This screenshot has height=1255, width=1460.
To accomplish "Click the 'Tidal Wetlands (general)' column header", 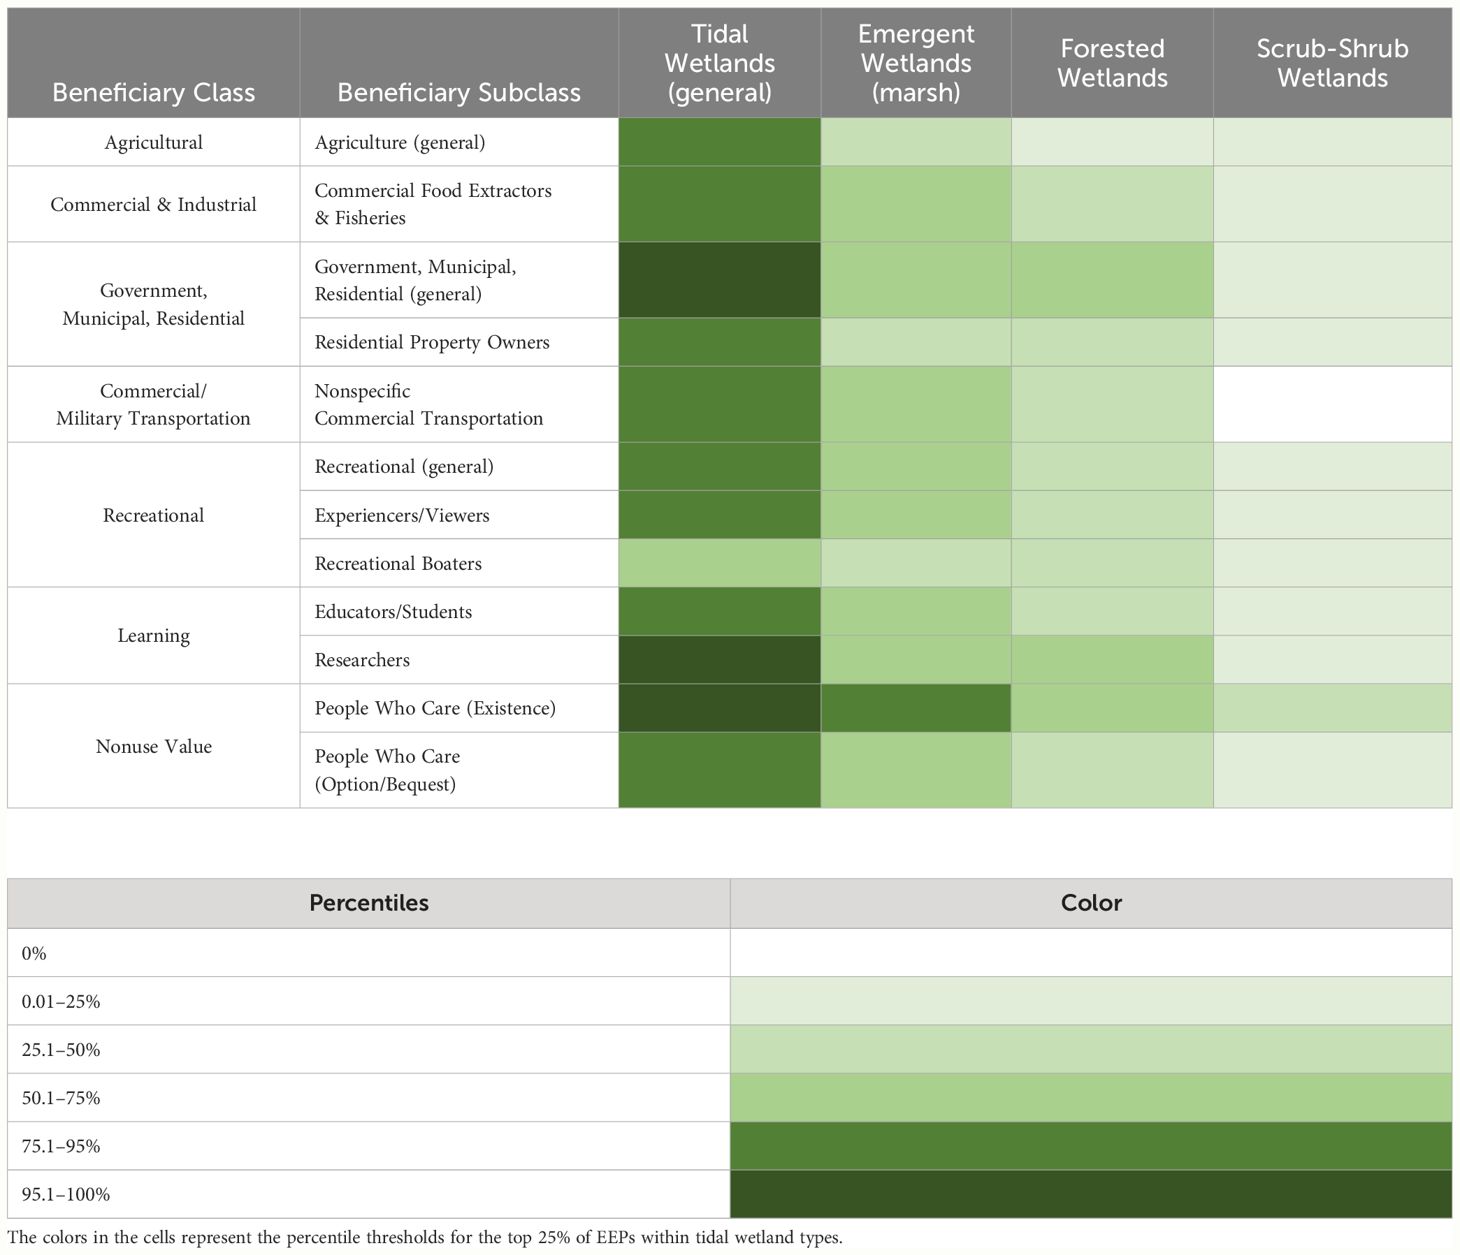I will click(x=720, y=63).
